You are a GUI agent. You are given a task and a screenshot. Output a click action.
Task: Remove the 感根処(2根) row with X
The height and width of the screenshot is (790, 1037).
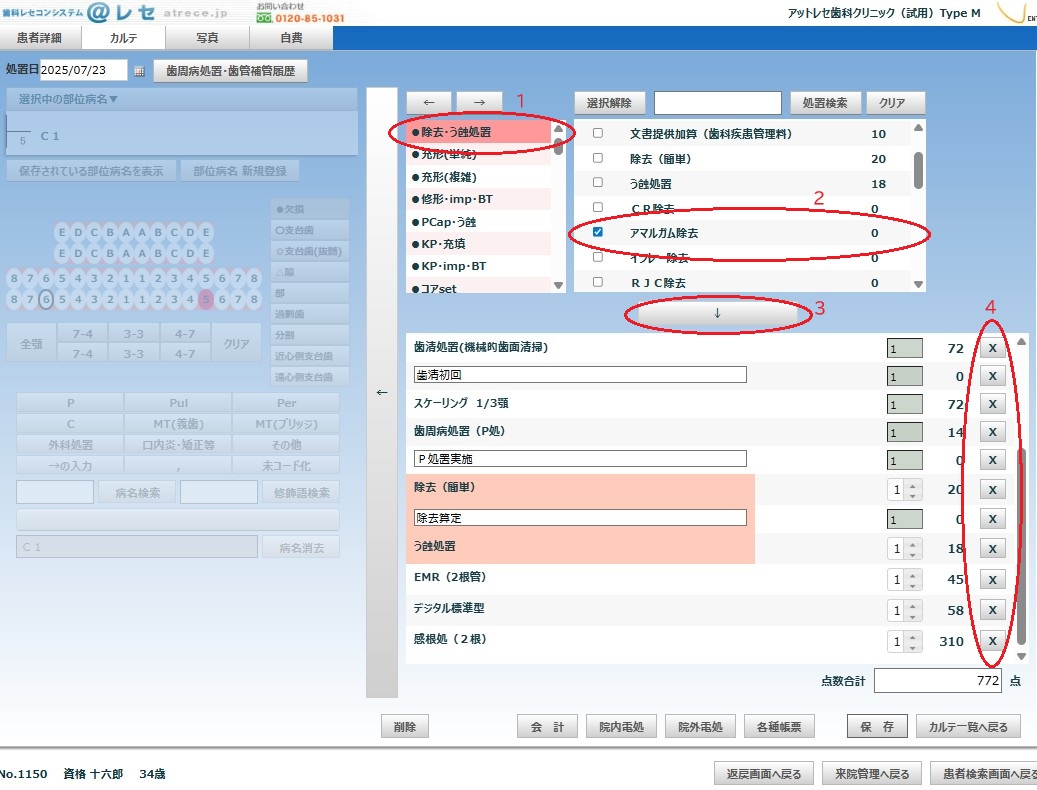(x=991, y=641)
